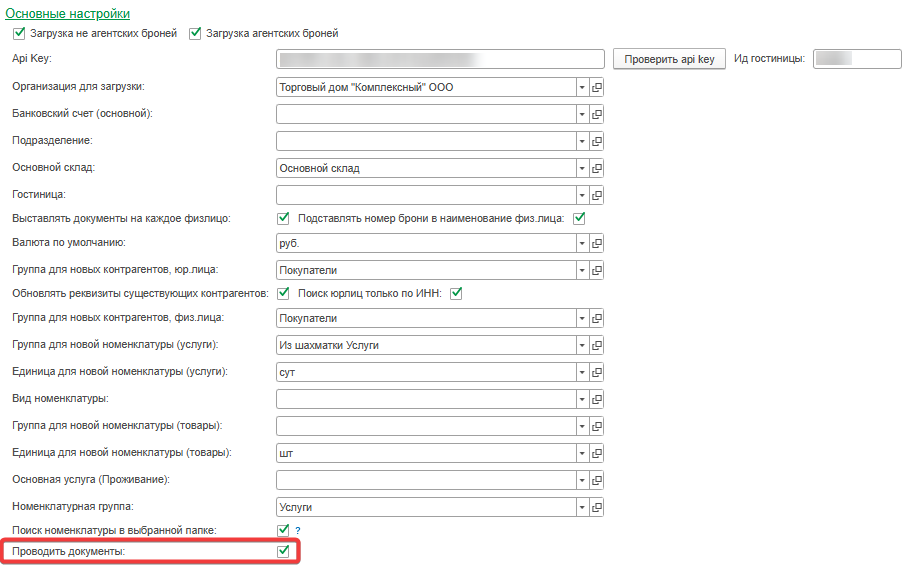This screenshot has height=575, width=918.
Task: Expand the Организация для загрузки dropdown
Action: (x=582, y=87)
